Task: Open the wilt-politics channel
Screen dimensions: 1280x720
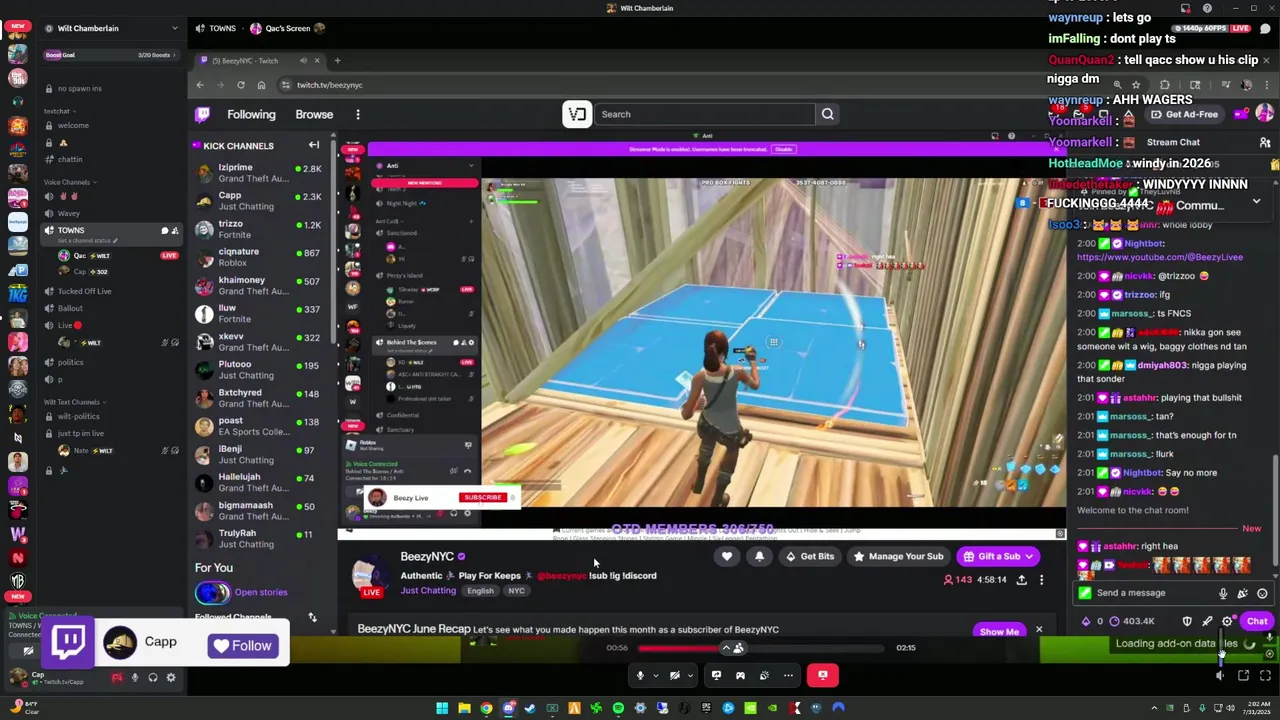Action: 110,416
